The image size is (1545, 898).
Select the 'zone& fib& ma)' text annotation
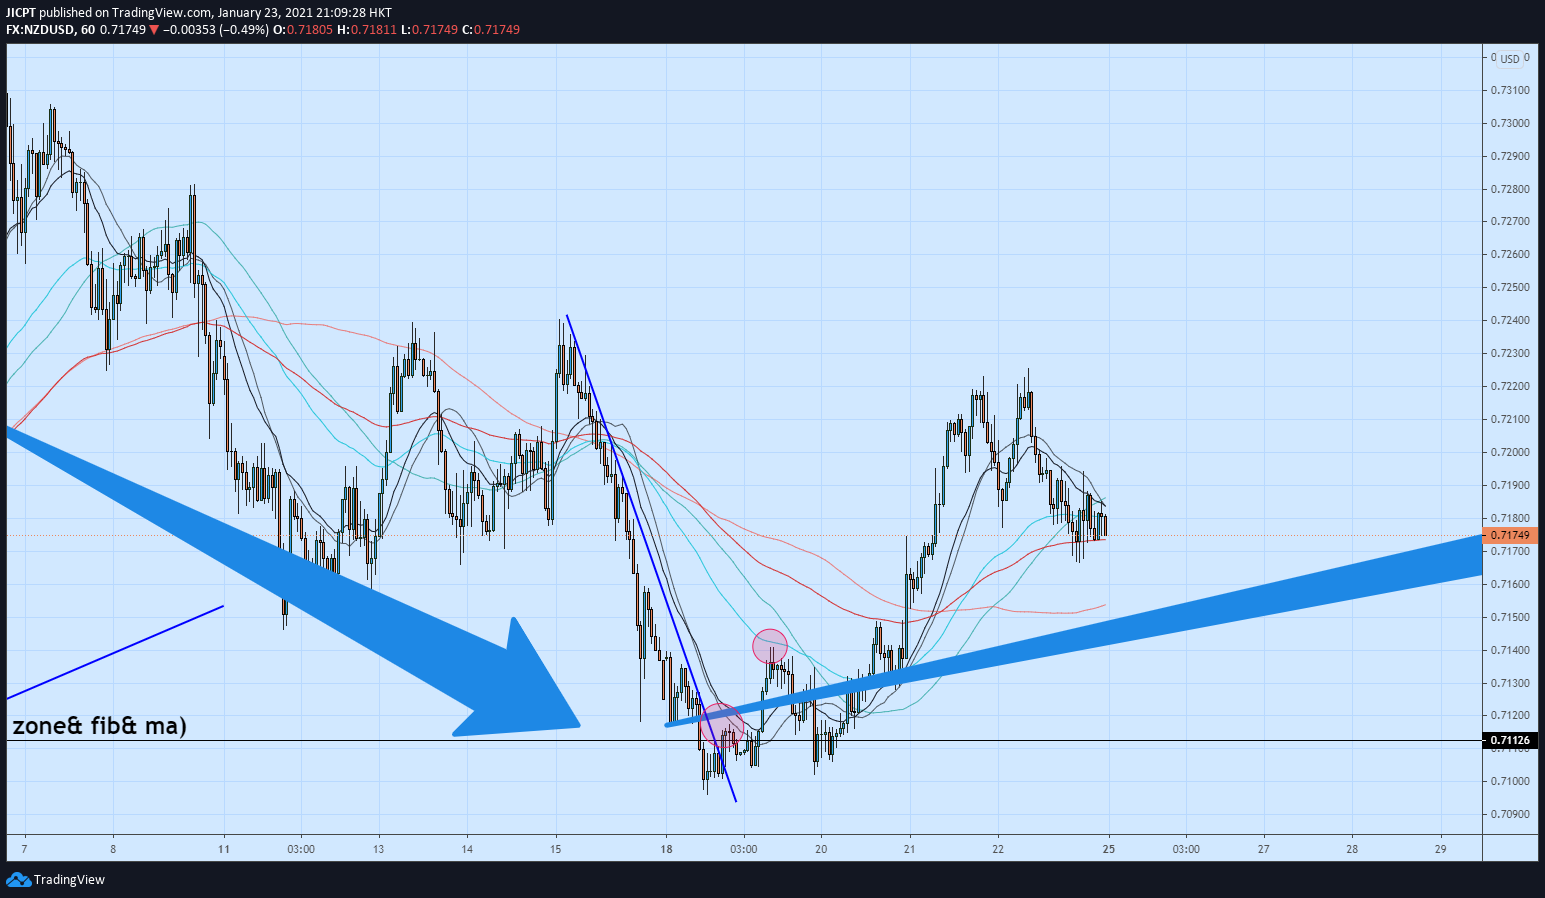click(99, 725)
